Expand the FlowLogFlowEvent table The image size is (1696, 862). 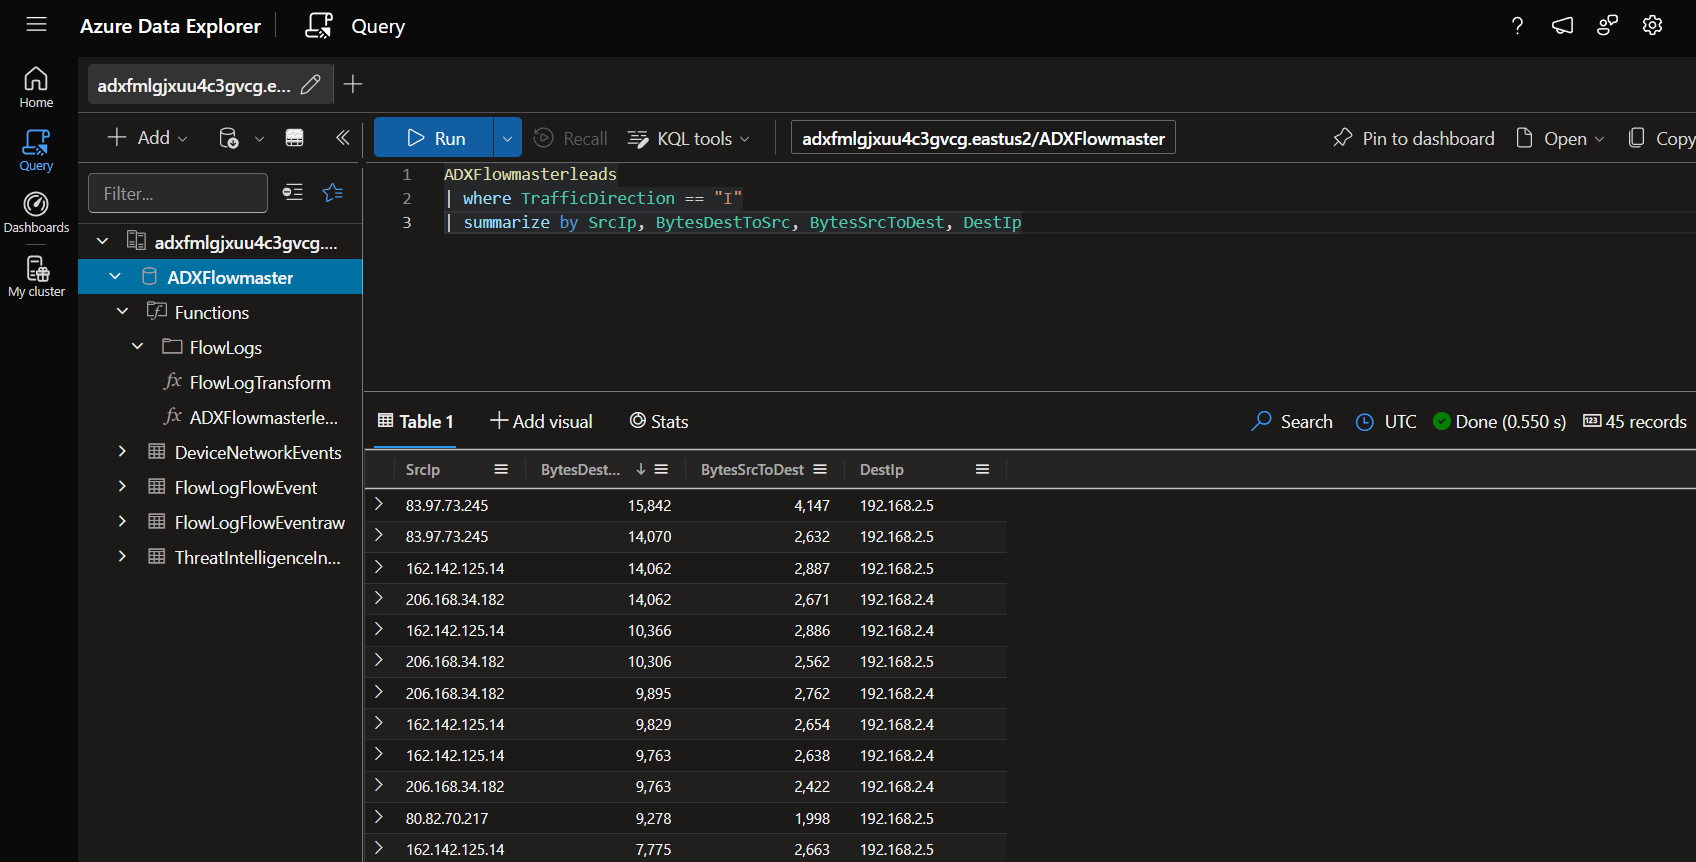122,486
